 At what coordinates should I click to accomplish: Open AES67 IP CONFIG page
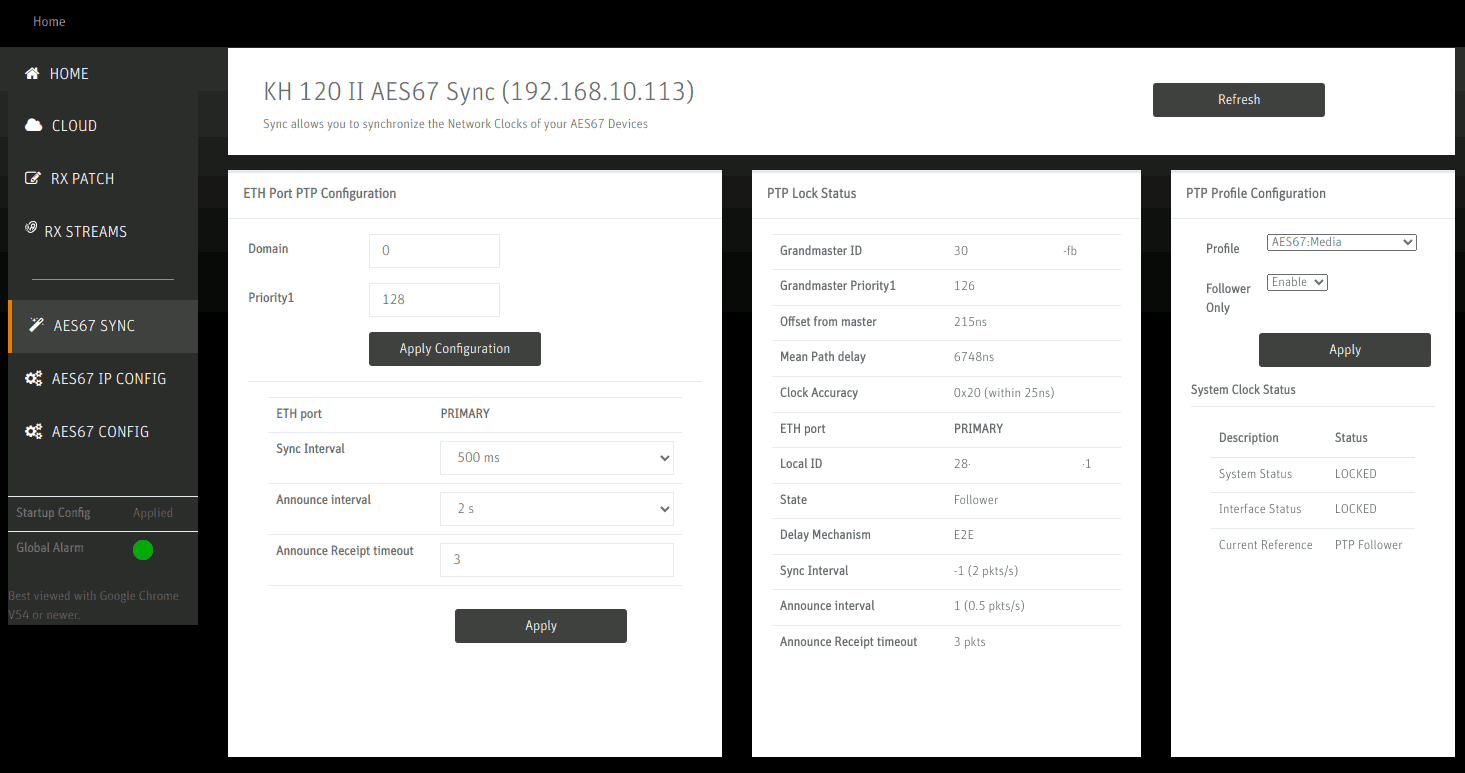(103, 379)
